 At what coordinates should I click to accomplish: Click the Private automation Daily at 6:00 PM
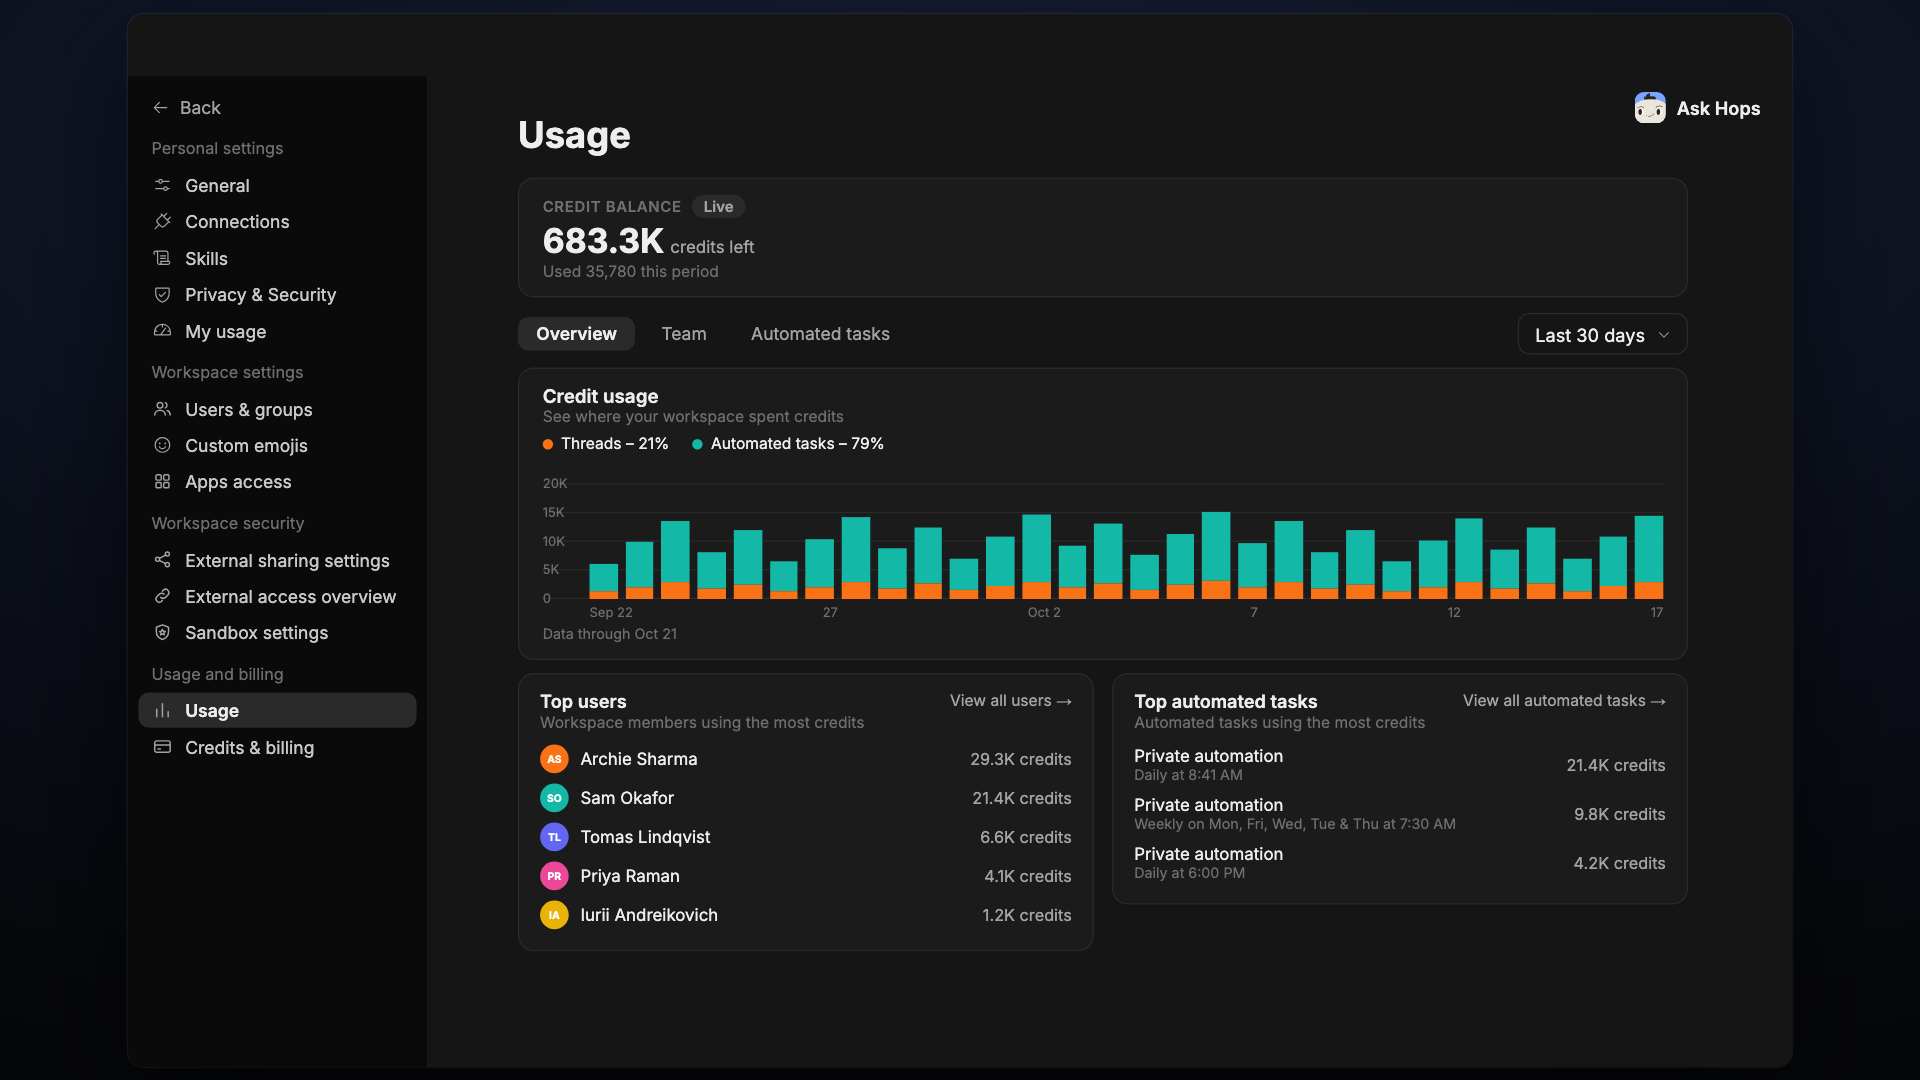pyautogui.click(x=1399, y=863)
